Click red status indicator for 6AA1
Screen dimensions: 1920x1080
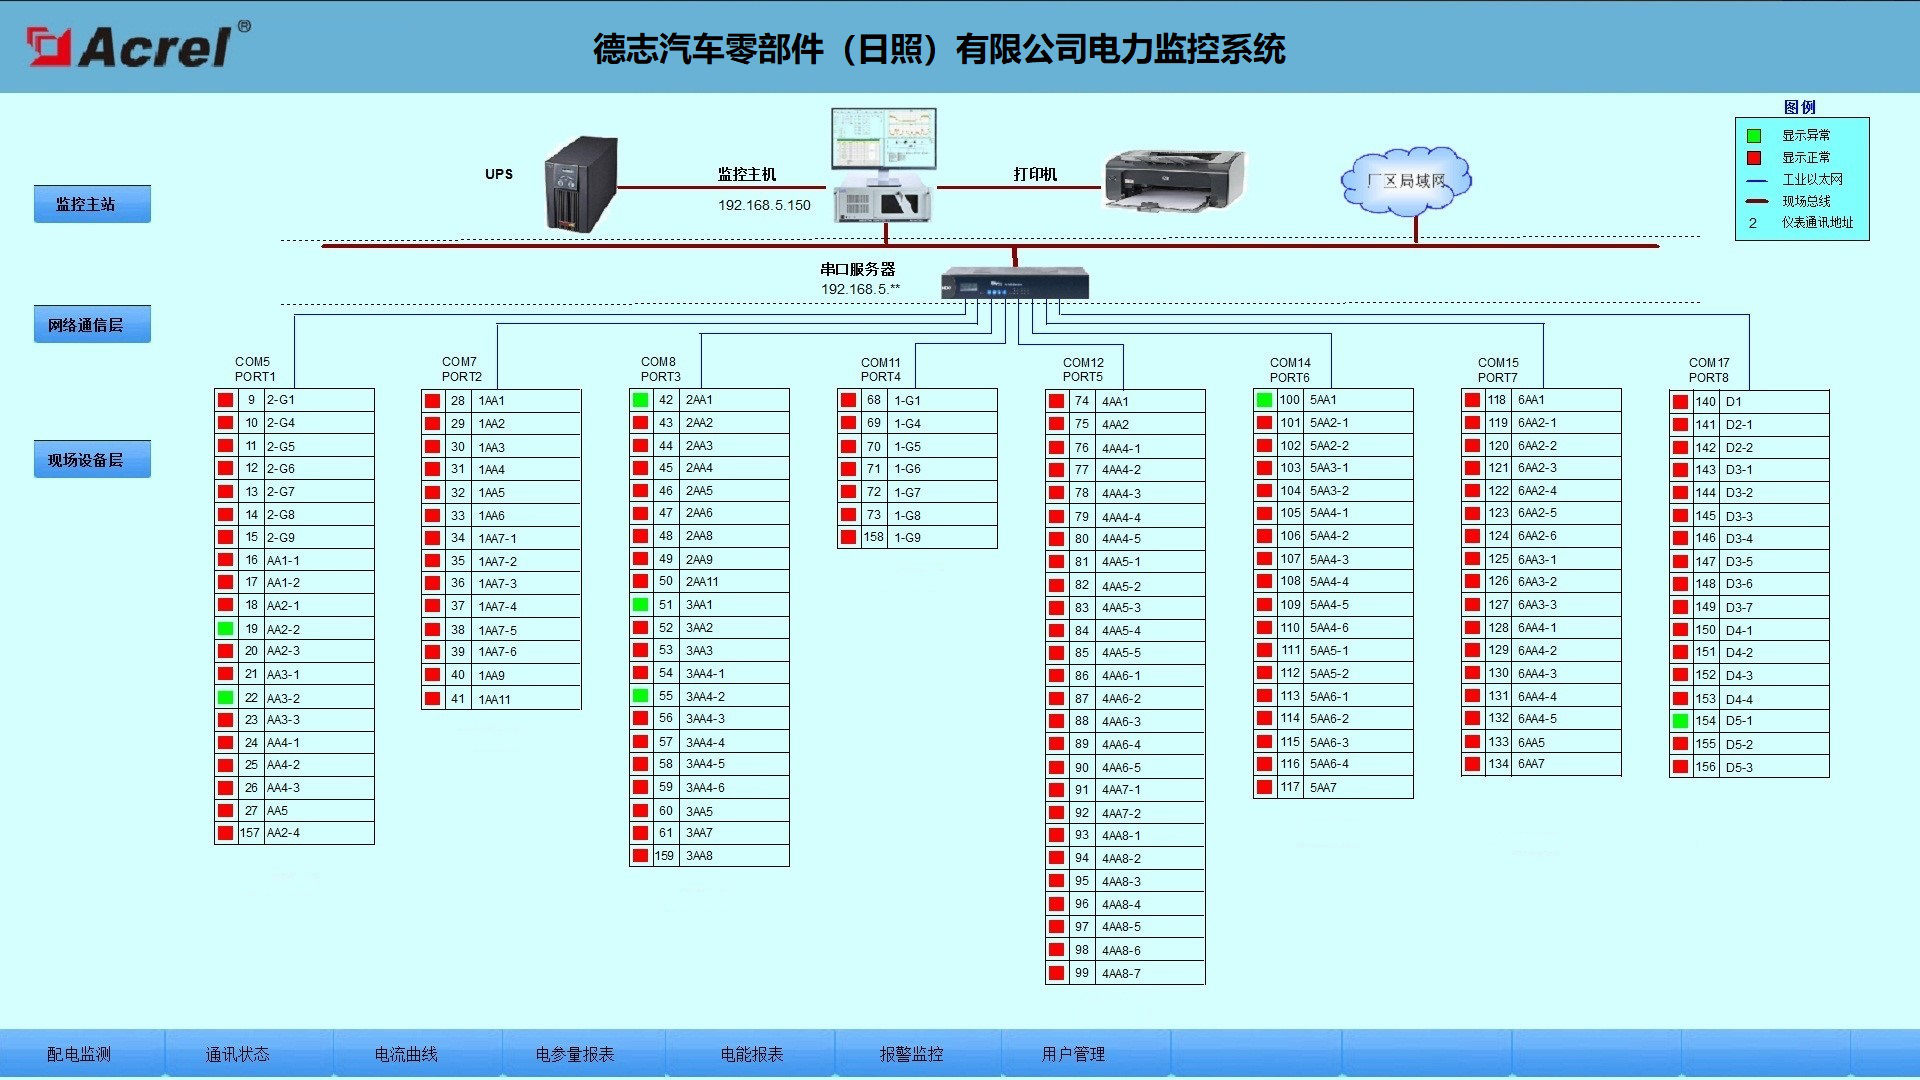coord(1473,400)
